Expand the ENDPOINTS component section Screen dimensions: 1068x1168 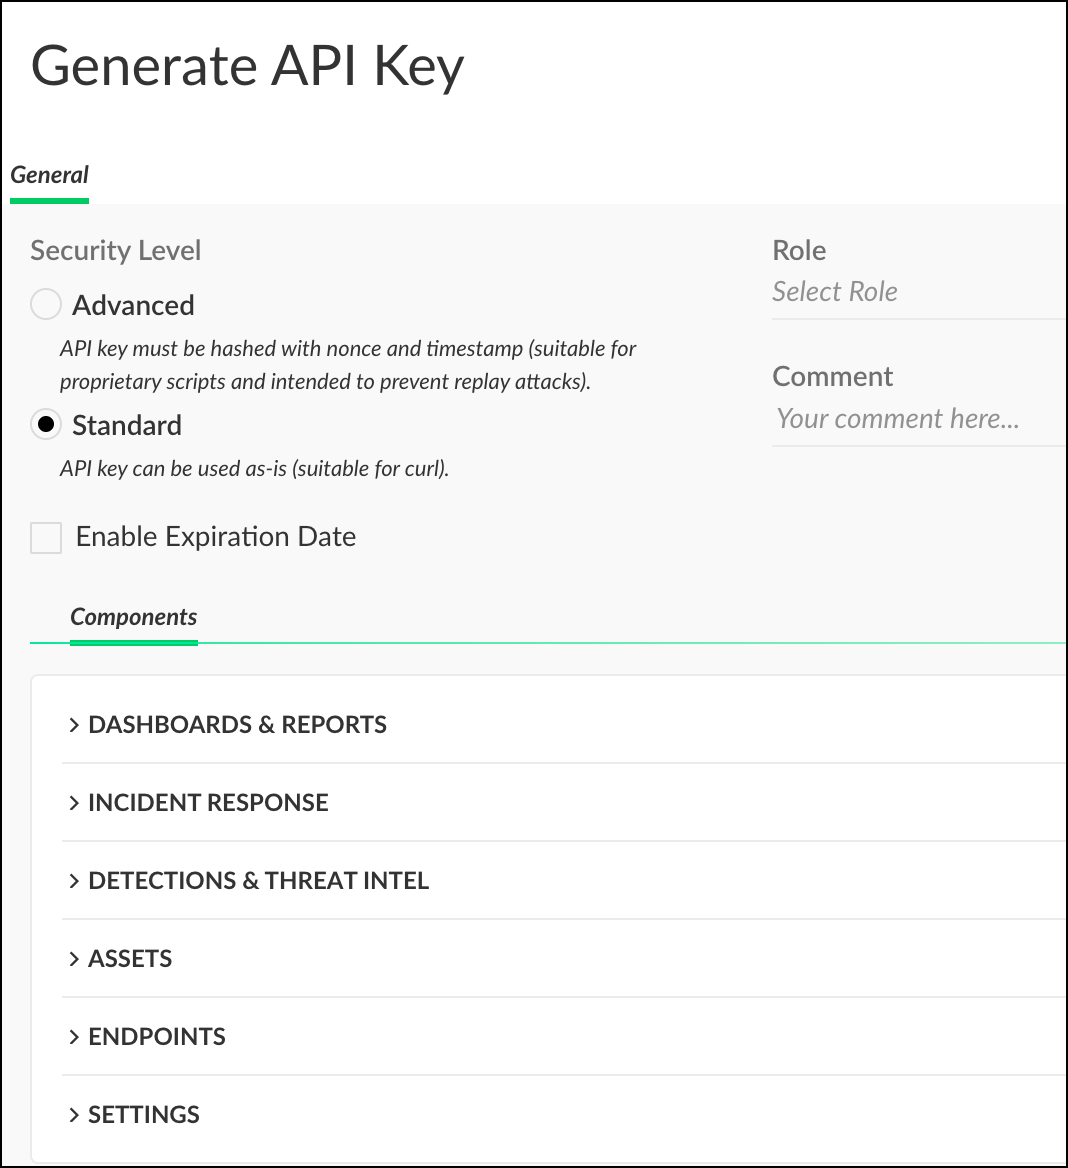(156, 1036)
